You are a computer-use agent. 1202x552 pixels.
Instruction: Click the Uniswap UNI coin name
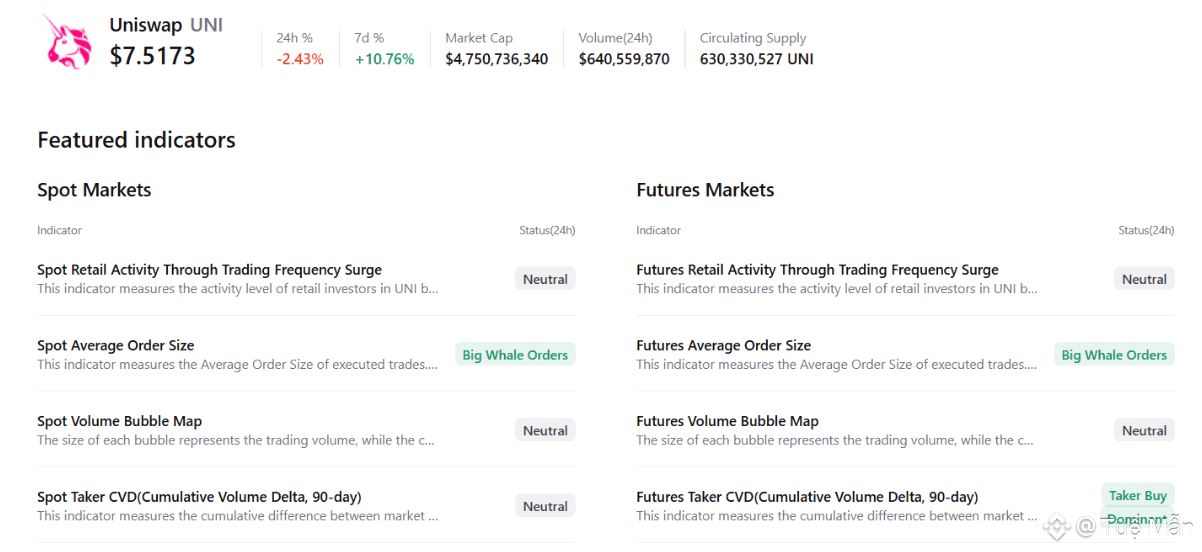(x=166, y=25)
